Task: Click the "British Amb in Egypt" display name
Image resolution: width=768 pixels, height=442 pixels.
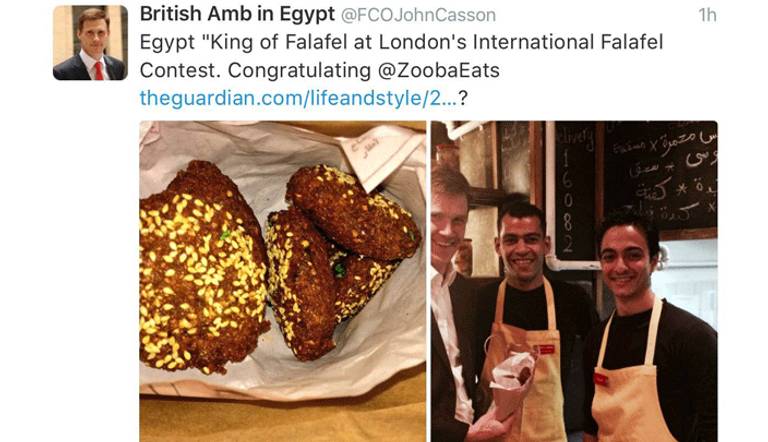Action: pos(237,14)
